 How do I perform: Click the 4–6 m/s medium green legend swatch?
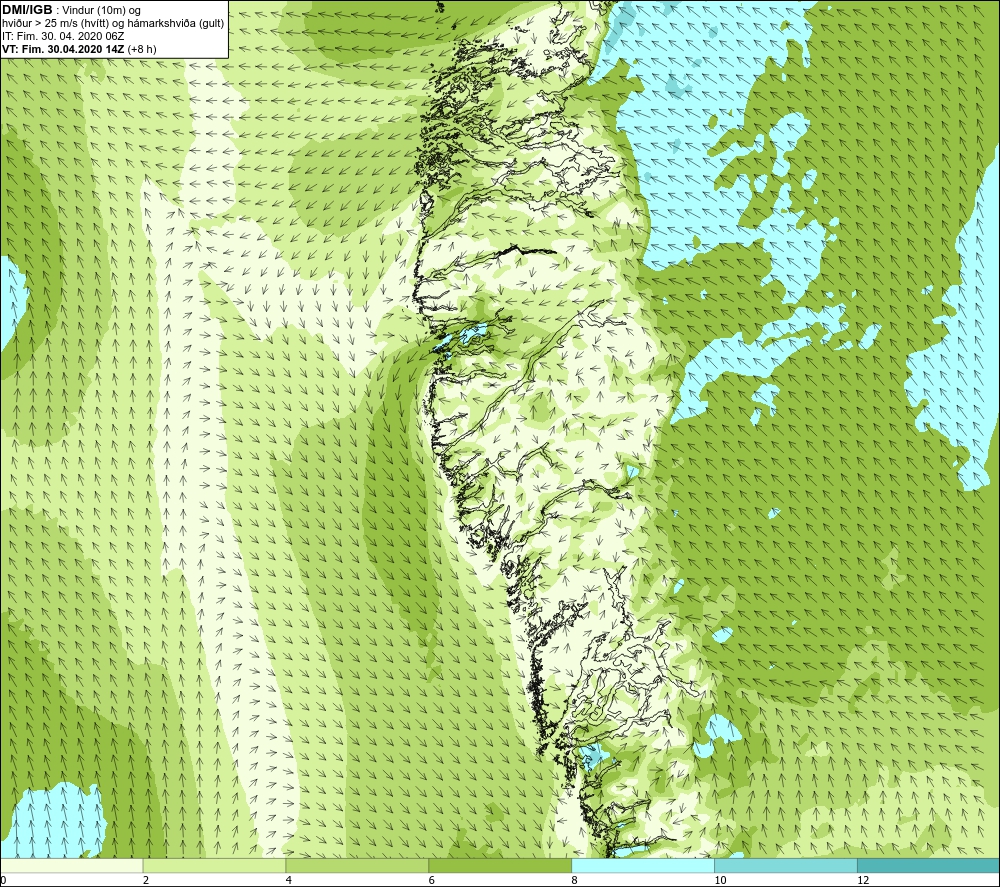[x=357, y=865]
